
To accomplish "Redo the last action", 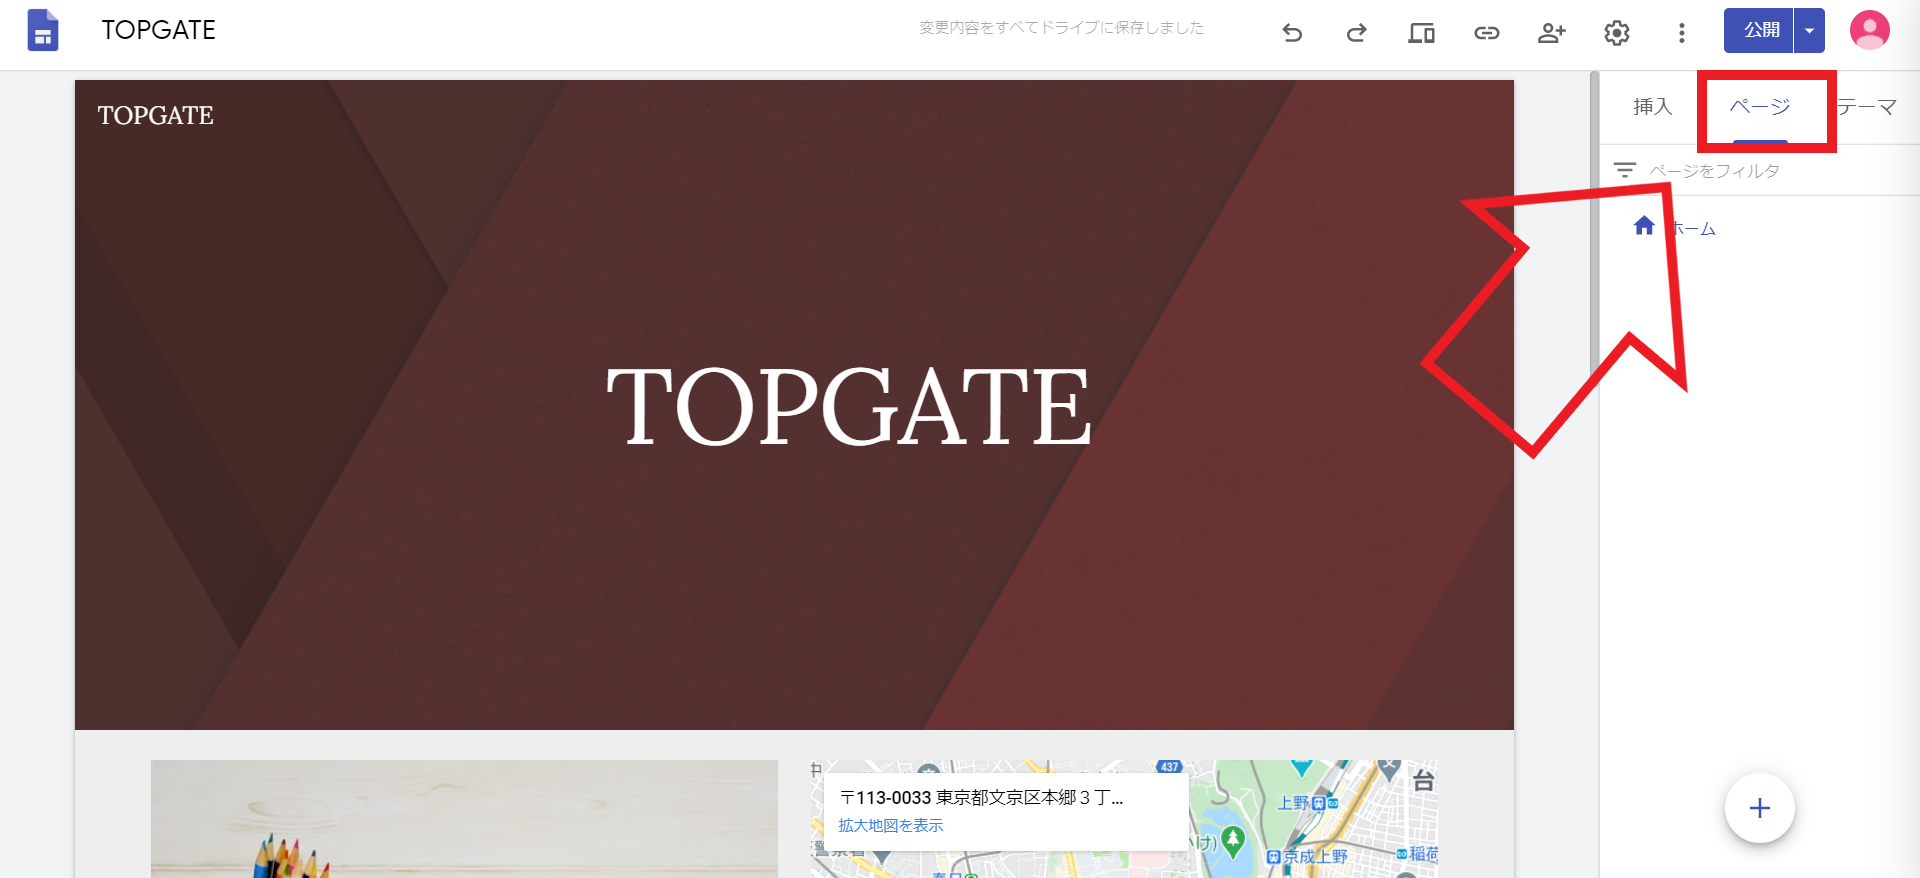I will click(1356, 33).
